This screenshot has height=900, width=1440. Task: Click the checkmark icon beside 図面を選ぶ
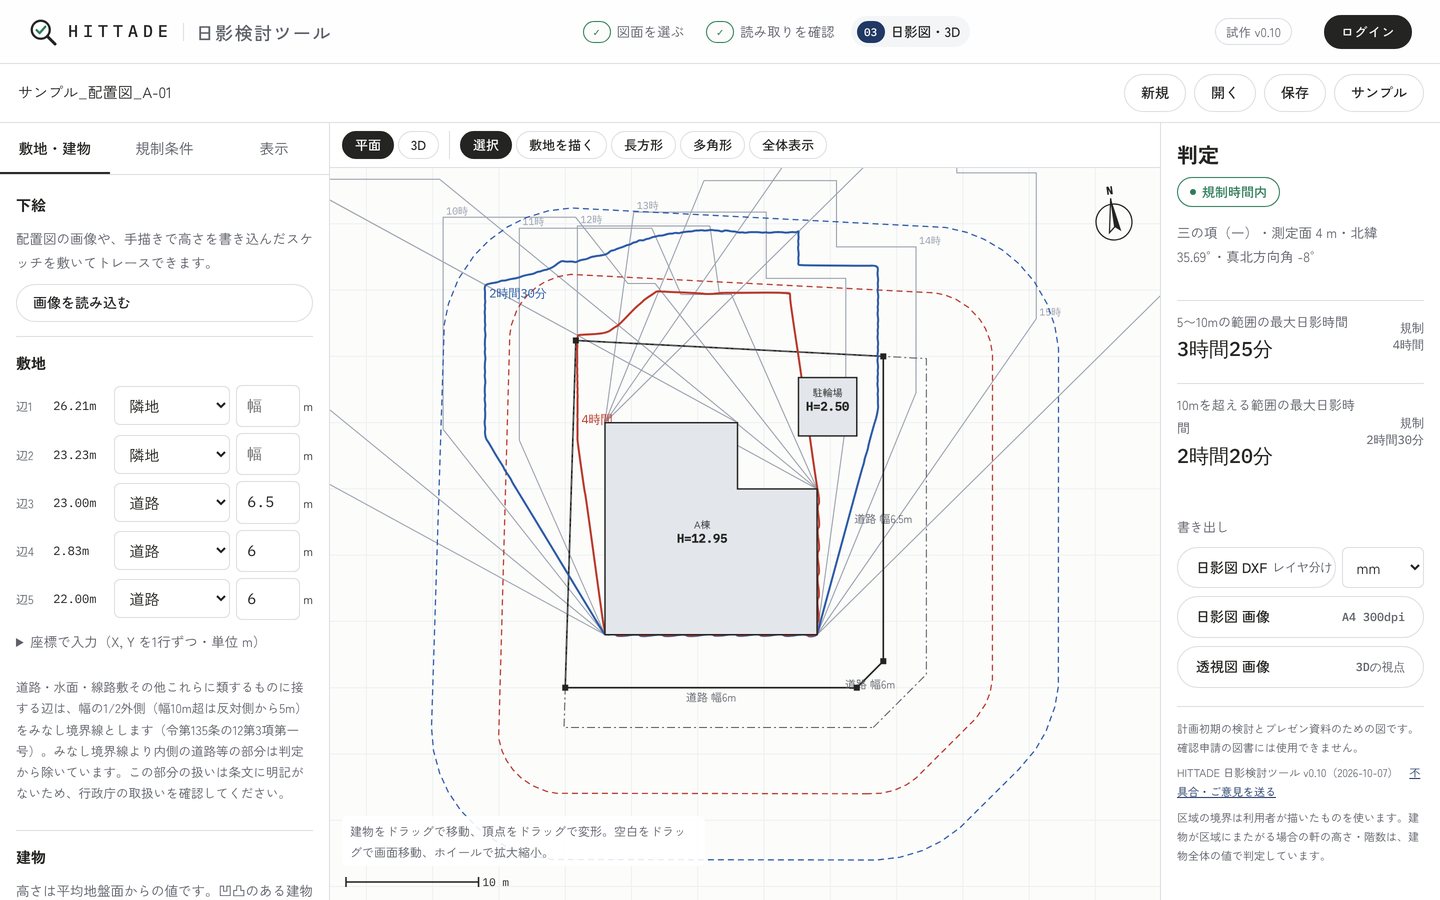tap(597, 32)
